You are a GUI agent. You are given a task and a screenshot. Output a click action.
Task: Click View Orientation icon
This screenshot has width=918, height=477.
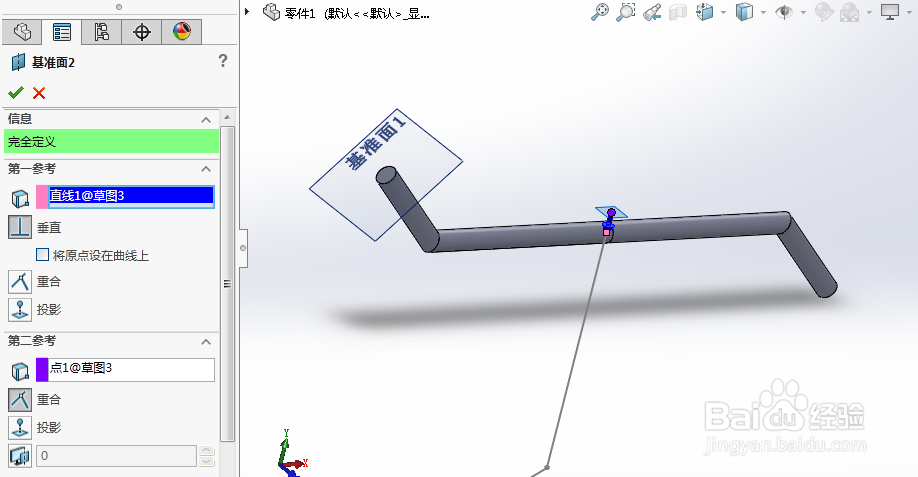pos(704,12)
